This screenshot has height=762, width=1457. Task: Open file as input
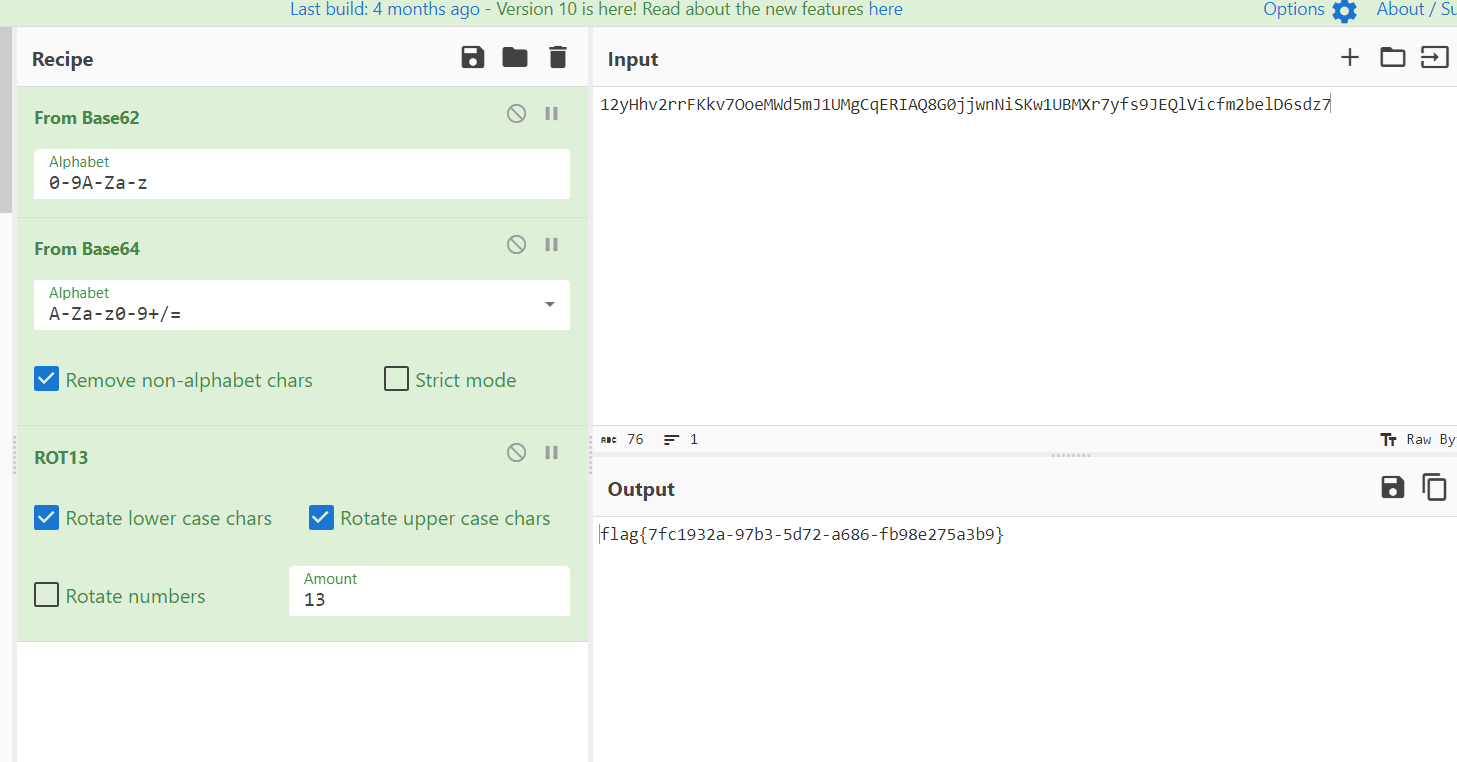(1392, 58)
